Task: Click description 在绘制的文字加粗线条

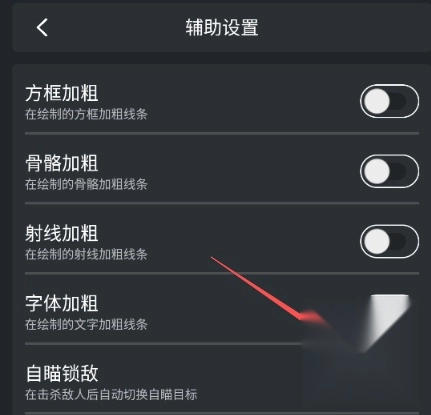Action: tap(86, 324)
